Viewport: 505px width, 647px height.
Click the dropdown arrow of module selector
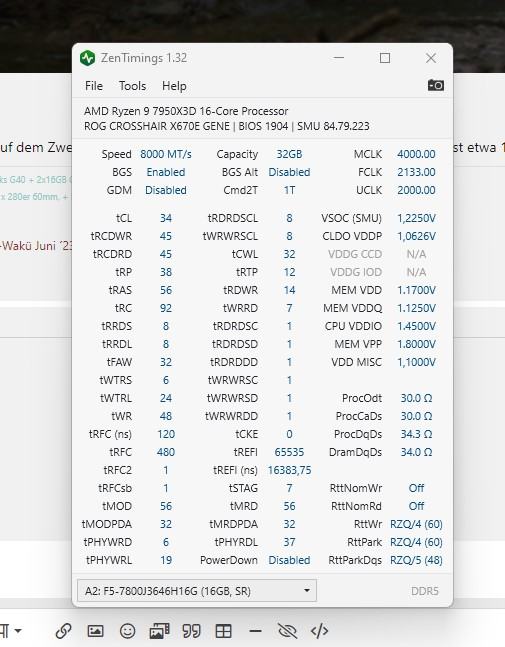tap(307, 591)
